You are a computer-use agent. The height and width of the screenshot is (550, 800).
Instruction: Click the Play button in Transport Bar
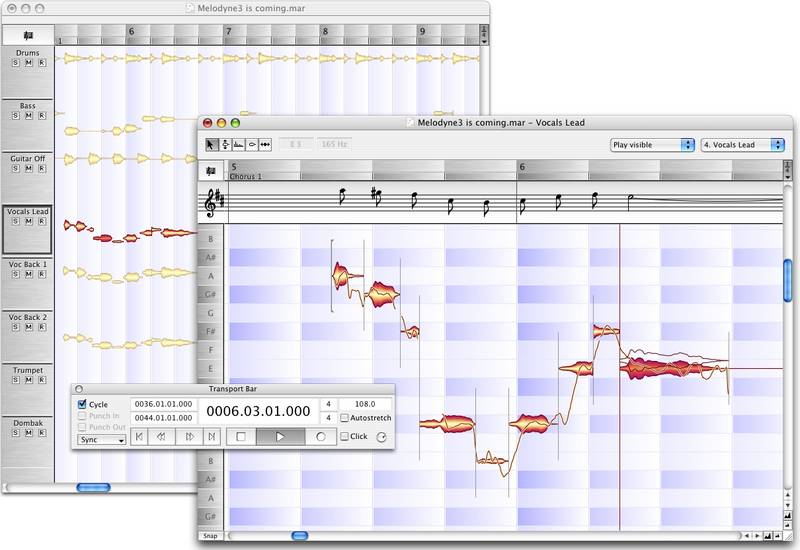pos(280,437)
